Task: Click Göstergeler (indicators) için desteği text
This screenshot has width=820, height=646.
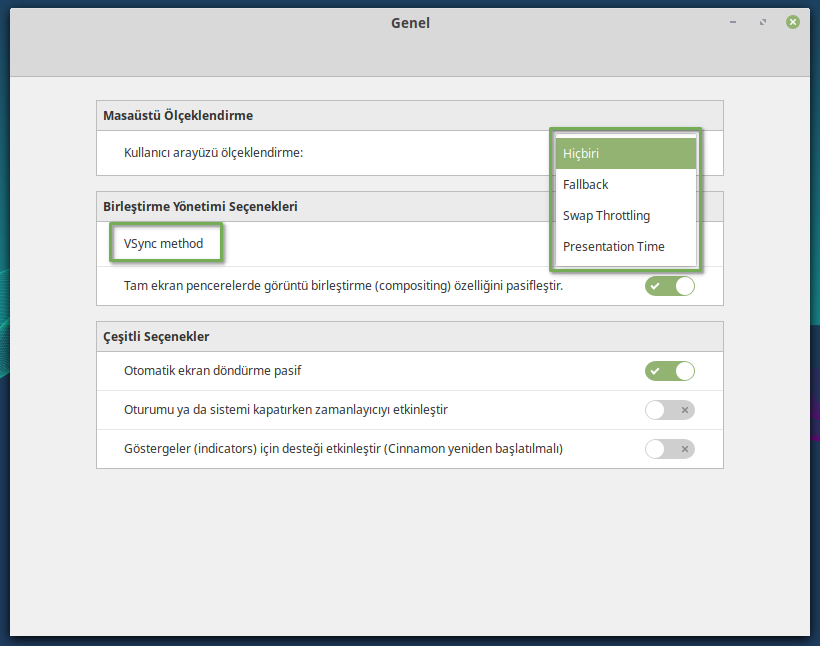Action: (343, 449)
